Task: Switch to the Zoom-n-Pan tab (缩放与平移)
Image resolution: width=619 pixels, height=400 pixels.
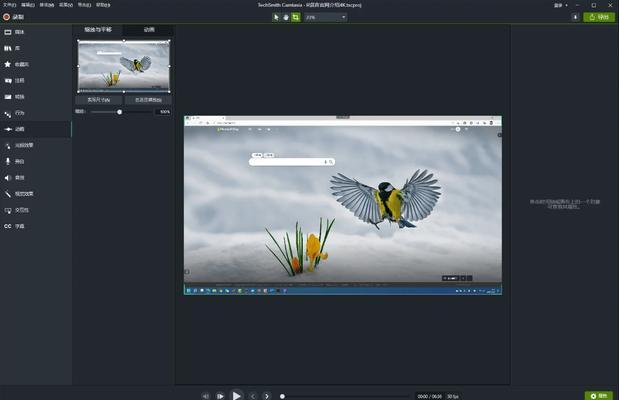Action: pyautogui.click(x=98, y=30)
